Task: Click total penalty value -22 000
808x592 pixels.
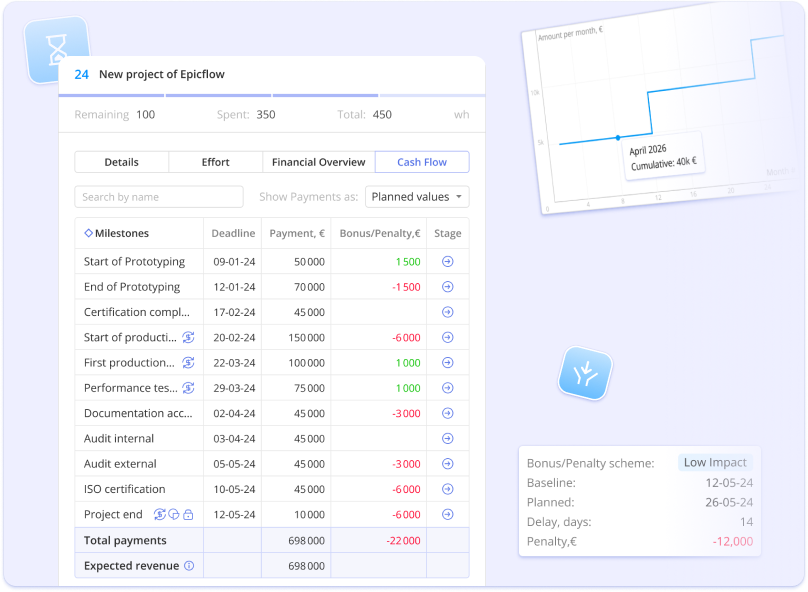Action: (x=403, y=540)
